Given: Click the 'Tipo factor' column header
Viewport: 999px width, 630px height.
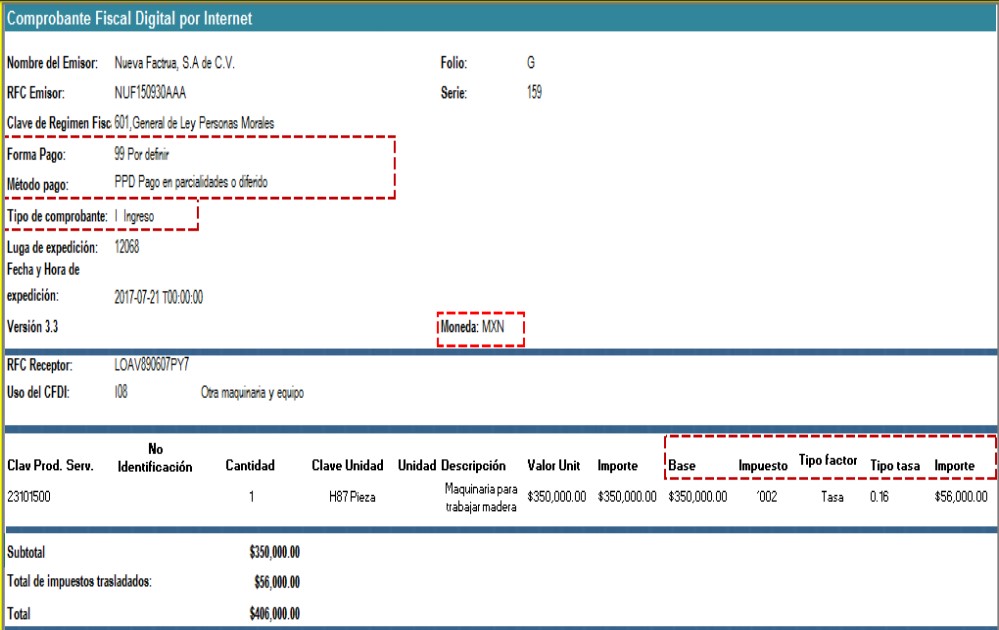Looking at the screenshot, I should pyautogui.click(x=828, y=460).
